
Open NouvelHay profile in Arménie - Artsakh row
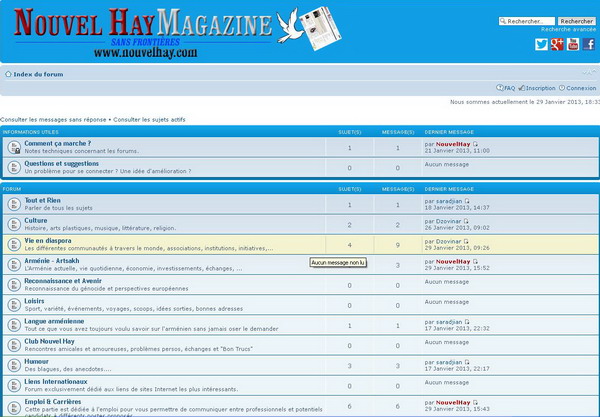(453, 262)
